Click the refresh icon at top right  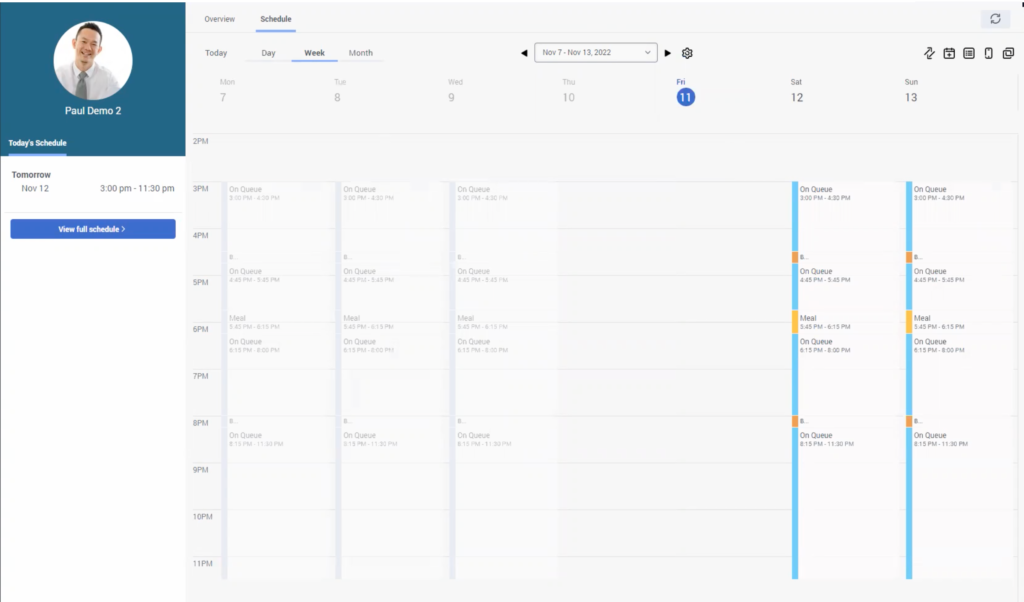[995, 19]
